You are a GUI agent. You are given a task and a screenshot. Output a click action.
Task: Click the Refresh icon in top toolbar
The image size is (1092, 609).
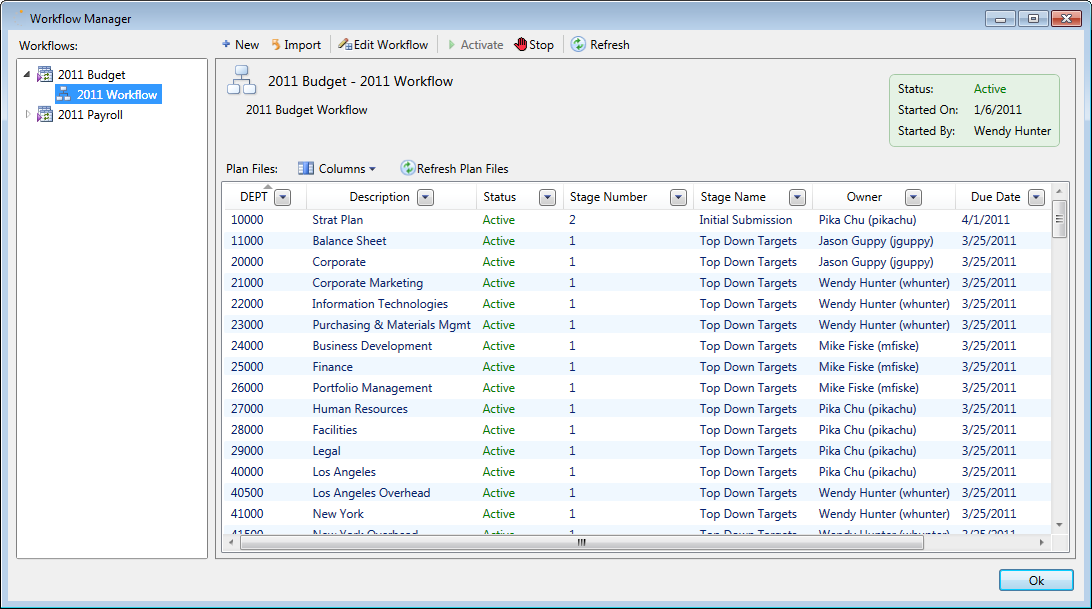click(x=578, y=45)
